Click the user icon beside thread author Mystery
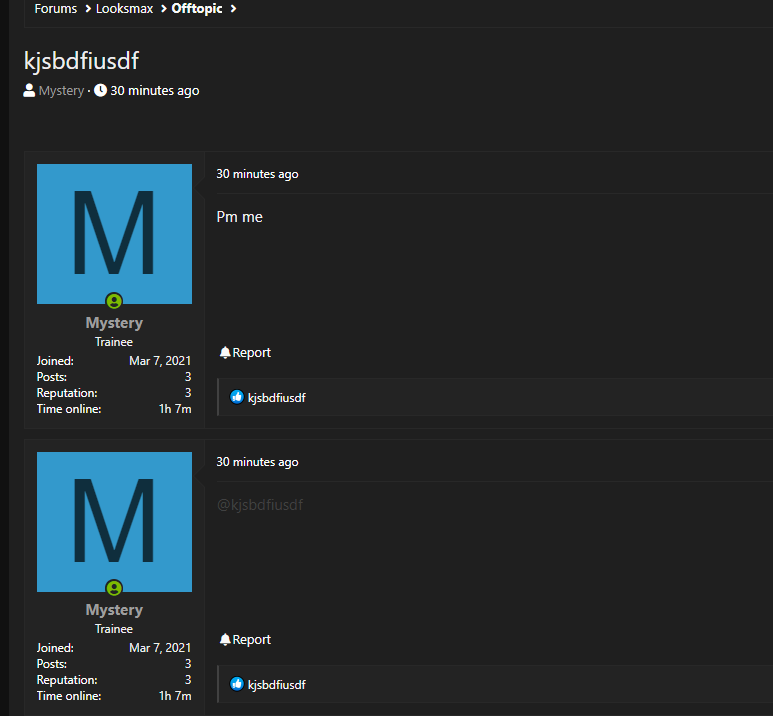The image size is (773, 716). click(x=29, y=91)
